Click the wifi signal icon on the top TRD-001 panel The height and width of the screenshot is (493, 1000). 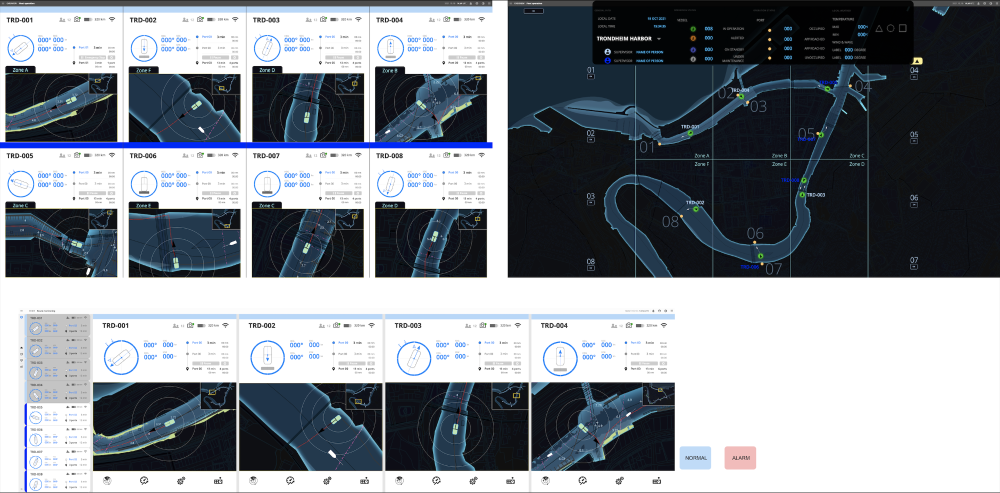pyautogui.click(x=113, y=19)
